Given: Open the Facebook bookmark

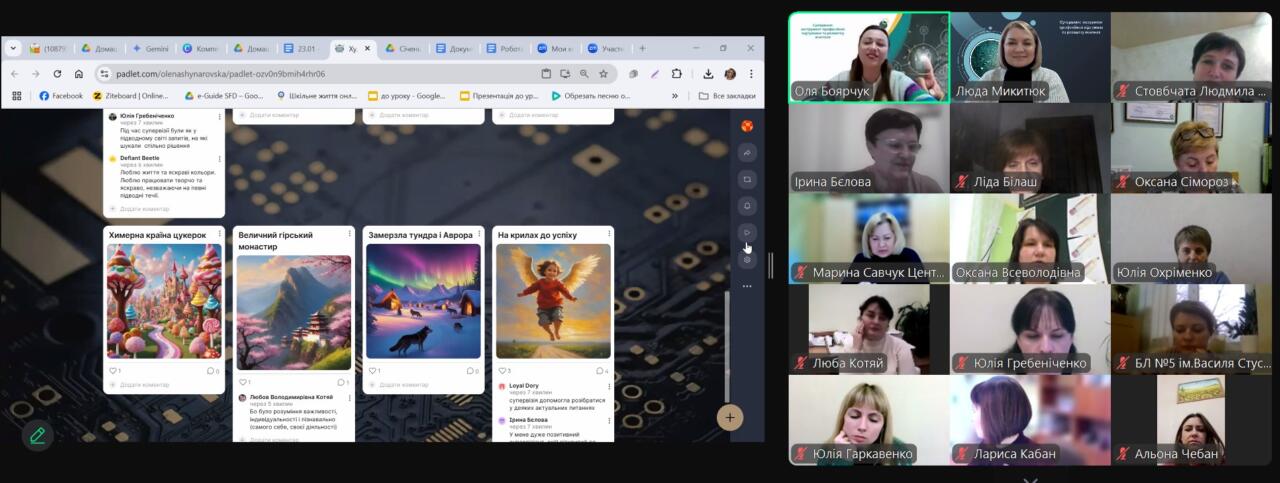Looking at the screenshot, I should 61,96.
